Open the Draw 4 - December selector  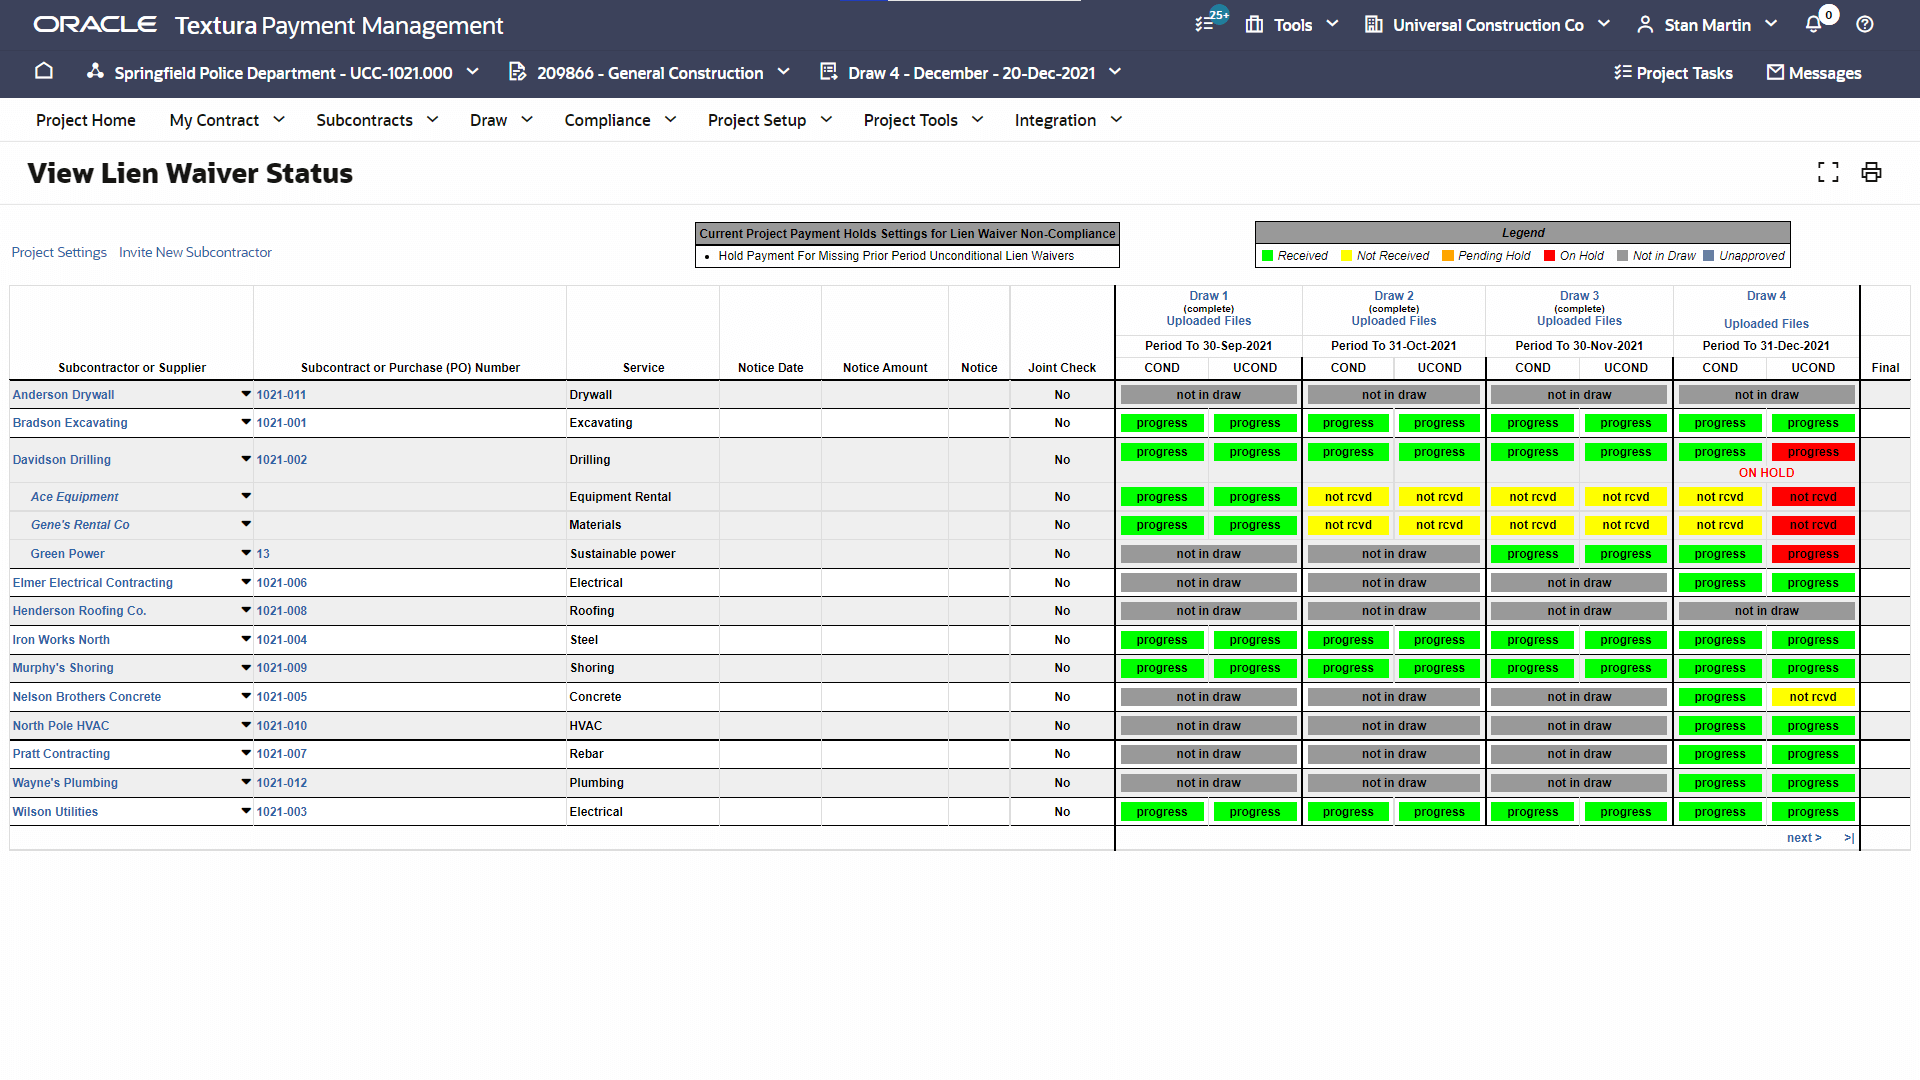[x=971, y=72]
